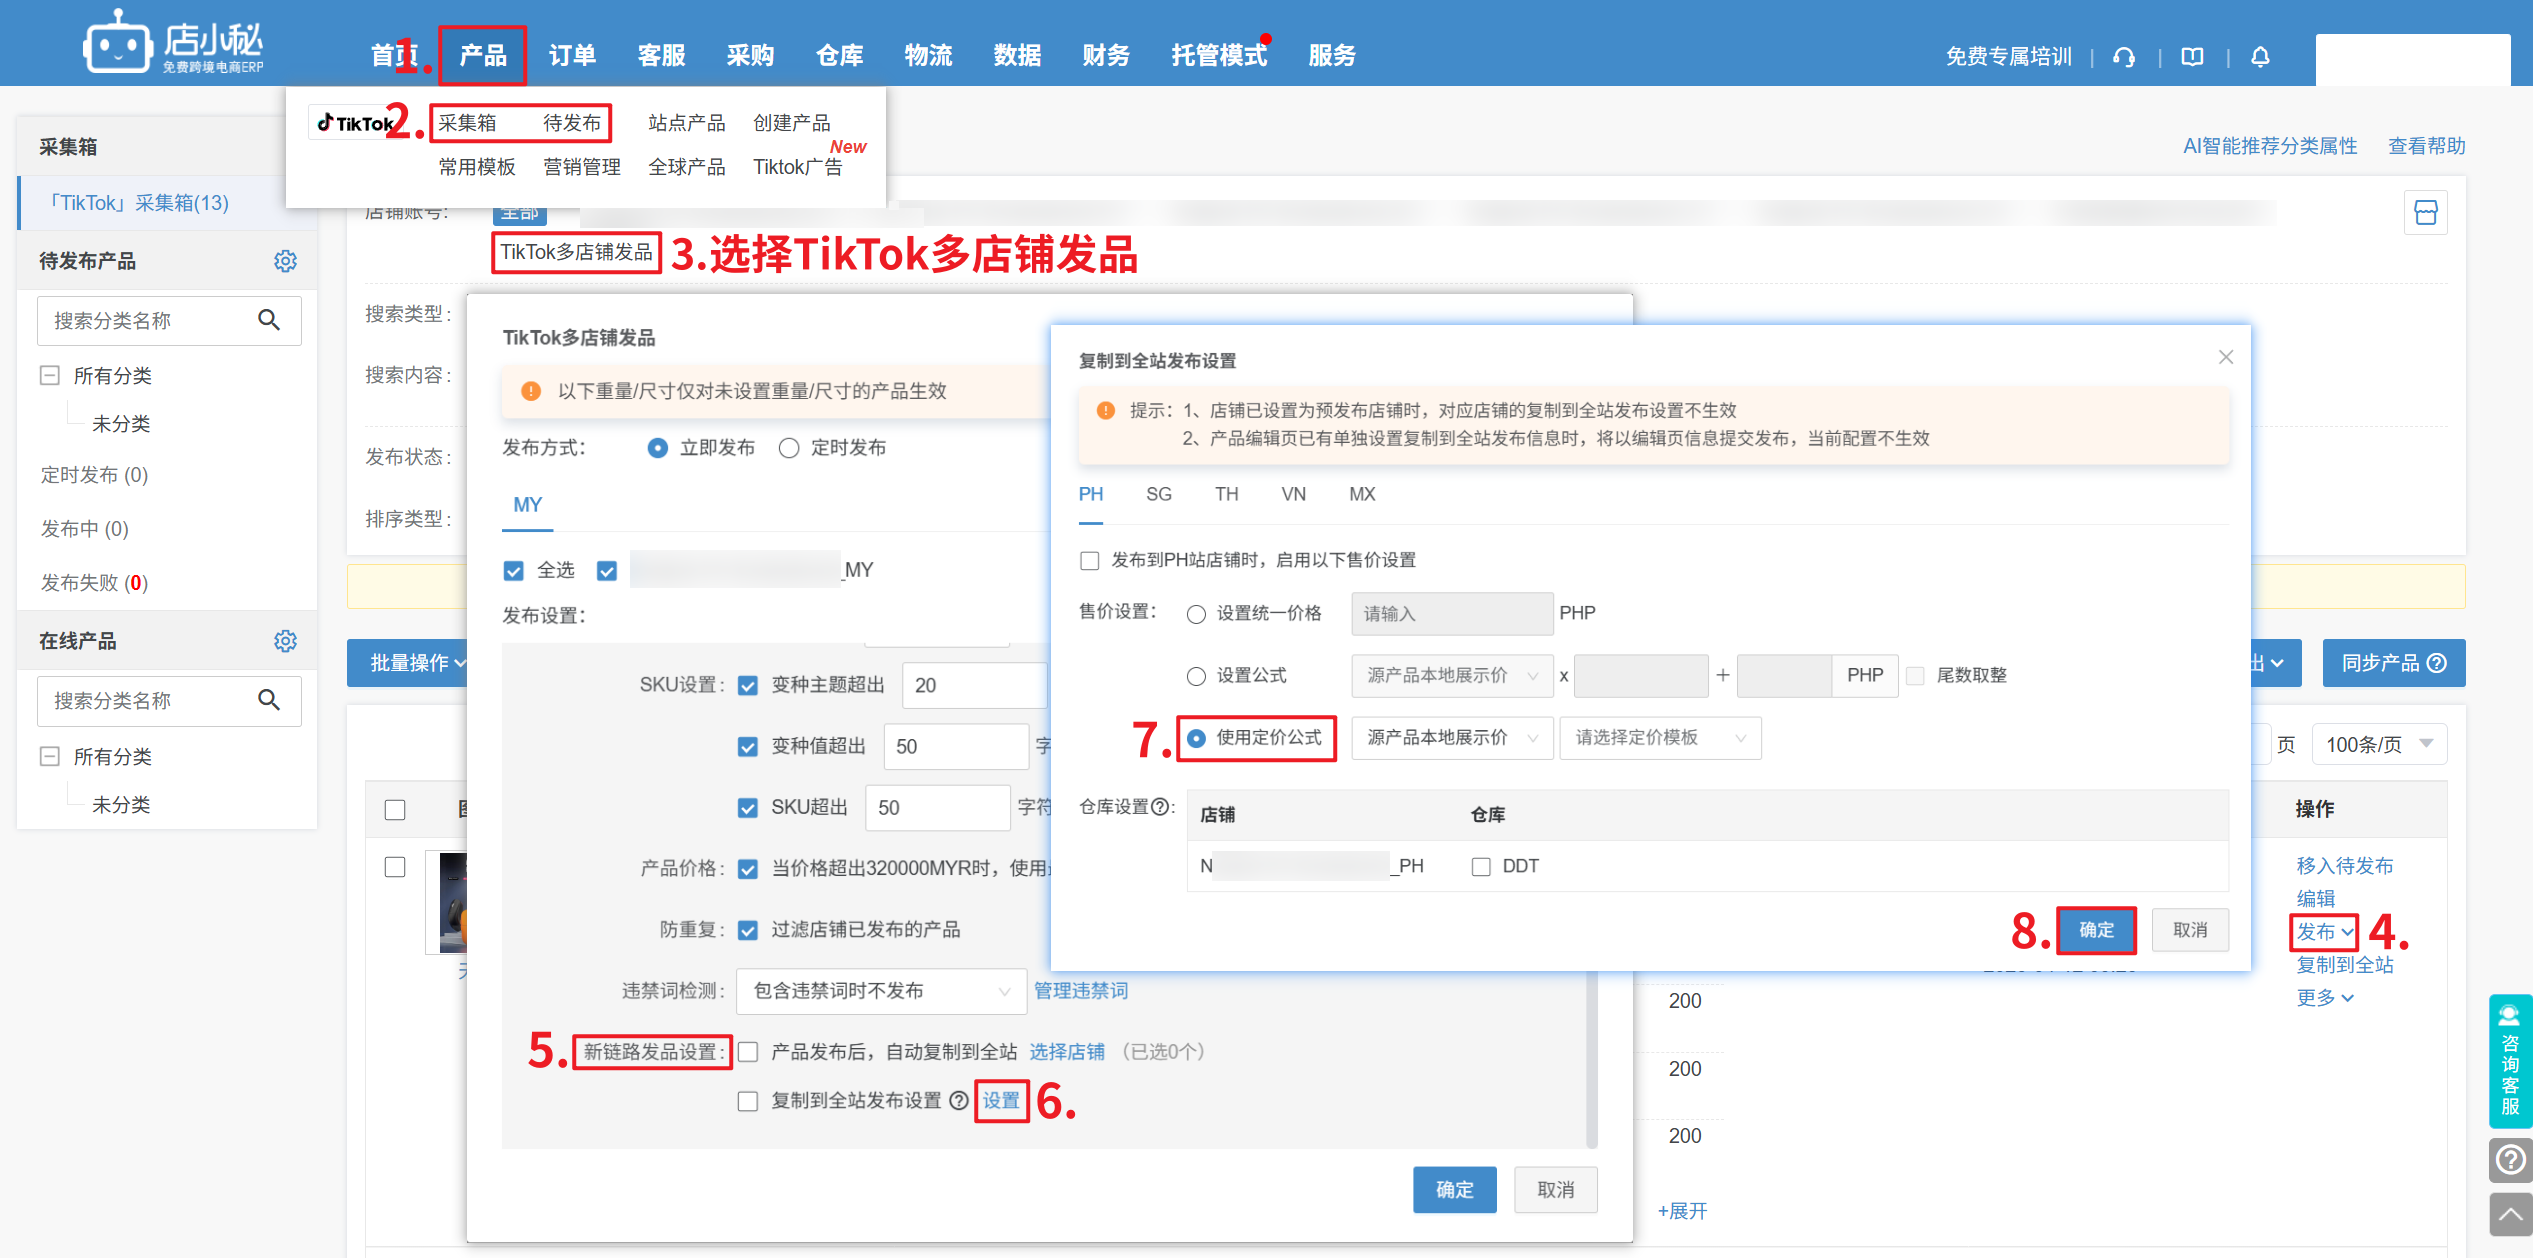Open the 请选择定价模板 dropdown
The width and height of the screenshot is (2533, 1258).
pos(1659,738)
